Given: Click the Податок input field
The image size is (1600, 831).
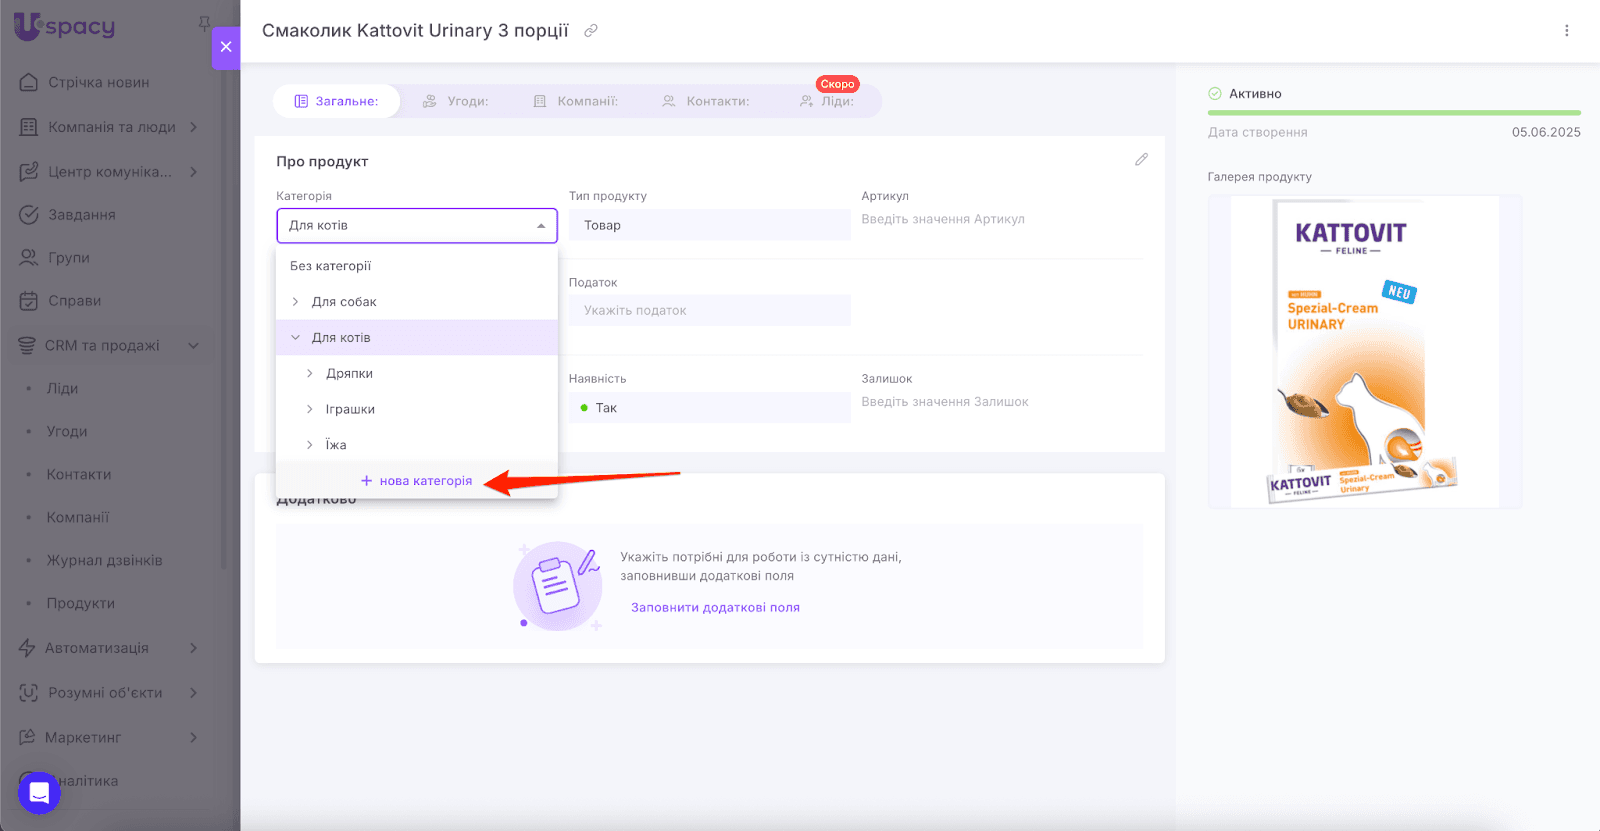Looking at the screenshot, I should point(709,311).
